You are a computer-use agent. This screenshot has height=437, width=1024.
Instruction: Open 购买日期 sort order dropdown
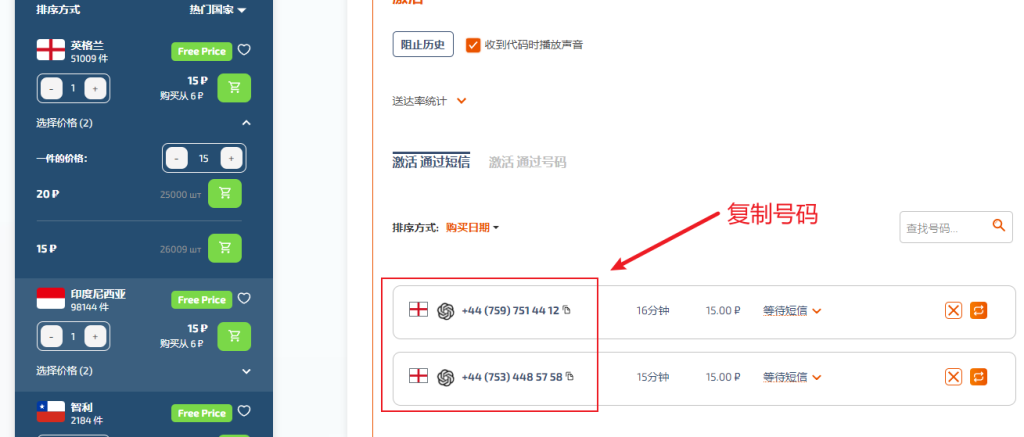coord(472,227)
